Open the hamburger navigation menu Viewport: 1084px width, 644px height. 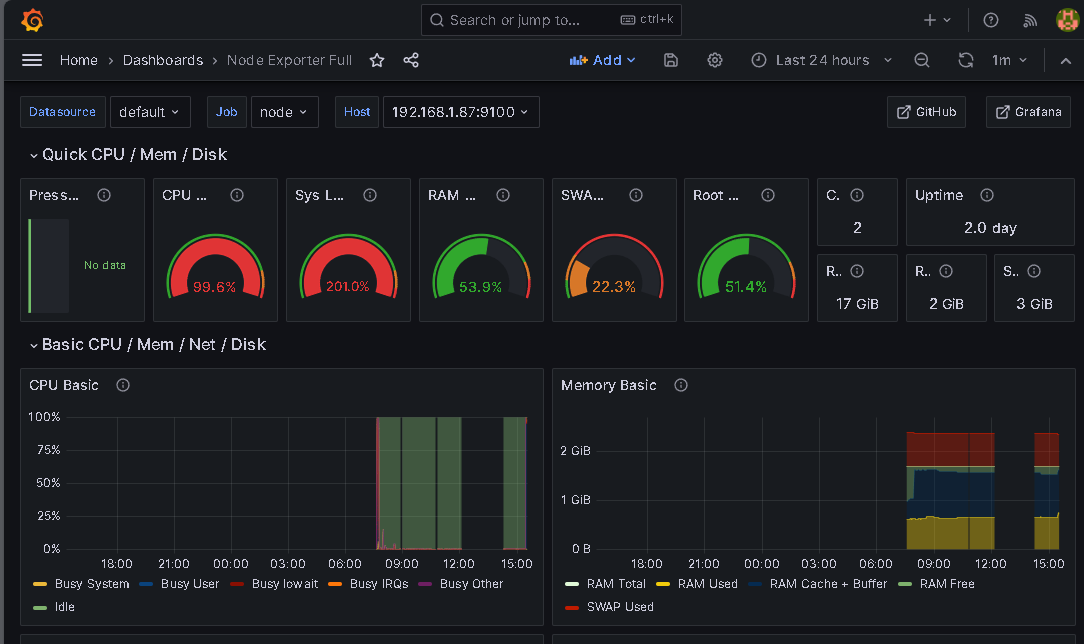pos(32,60)
